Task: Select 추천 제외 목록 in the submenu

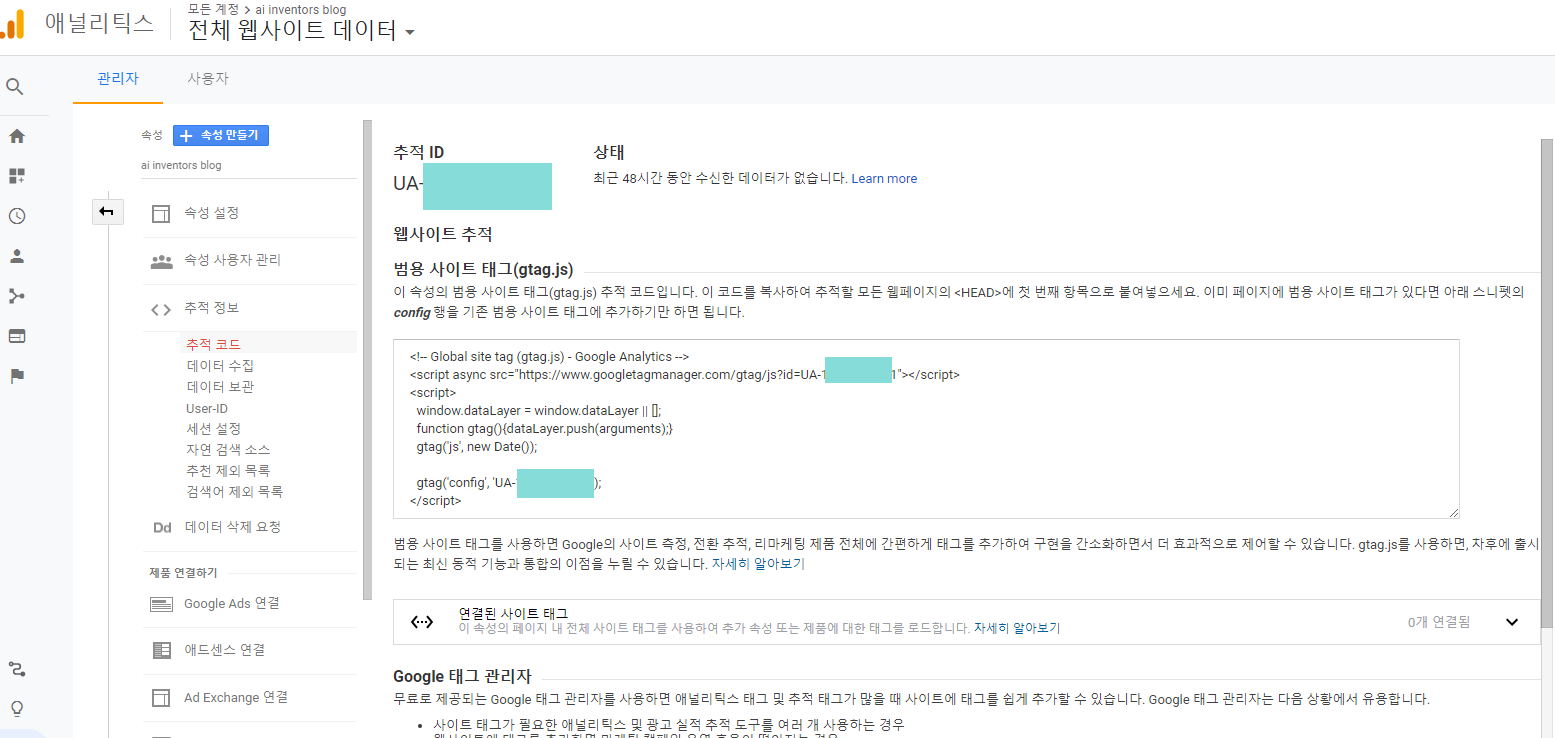Action: point(228,471)
